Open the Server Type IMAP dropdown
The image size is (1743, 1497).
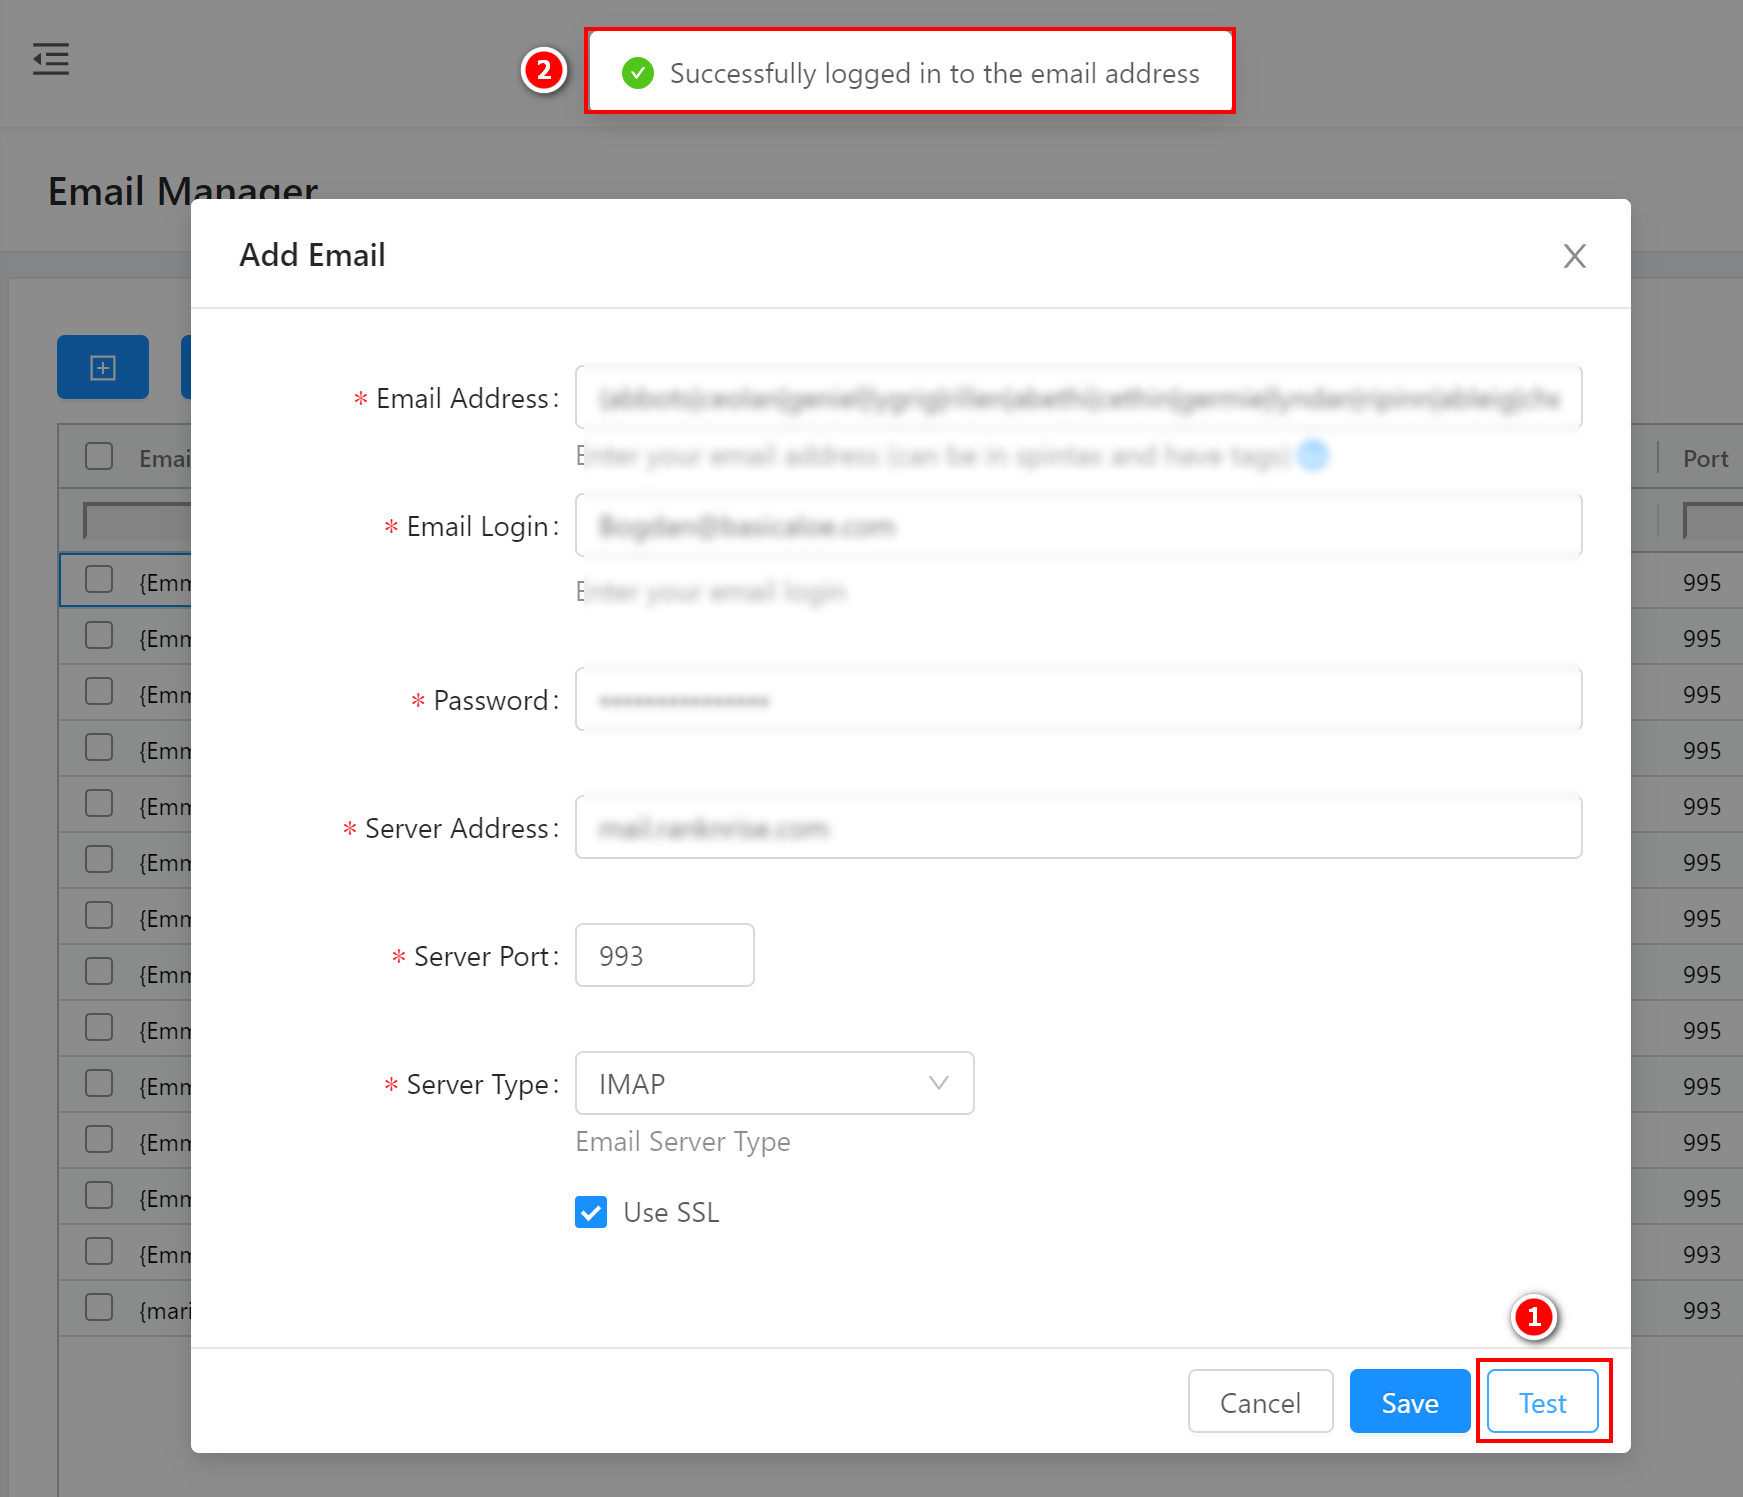[x=775, y=1083]
